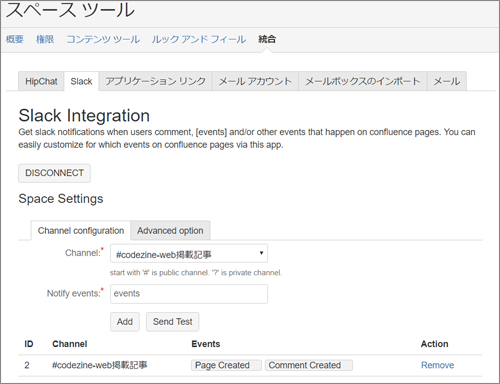Image resolution: width=500 pixels, height=384 pixels.
Task: Click #codezine-web掲載記事 in the table row
Action: pyautogui.click(x=99, y=365)
